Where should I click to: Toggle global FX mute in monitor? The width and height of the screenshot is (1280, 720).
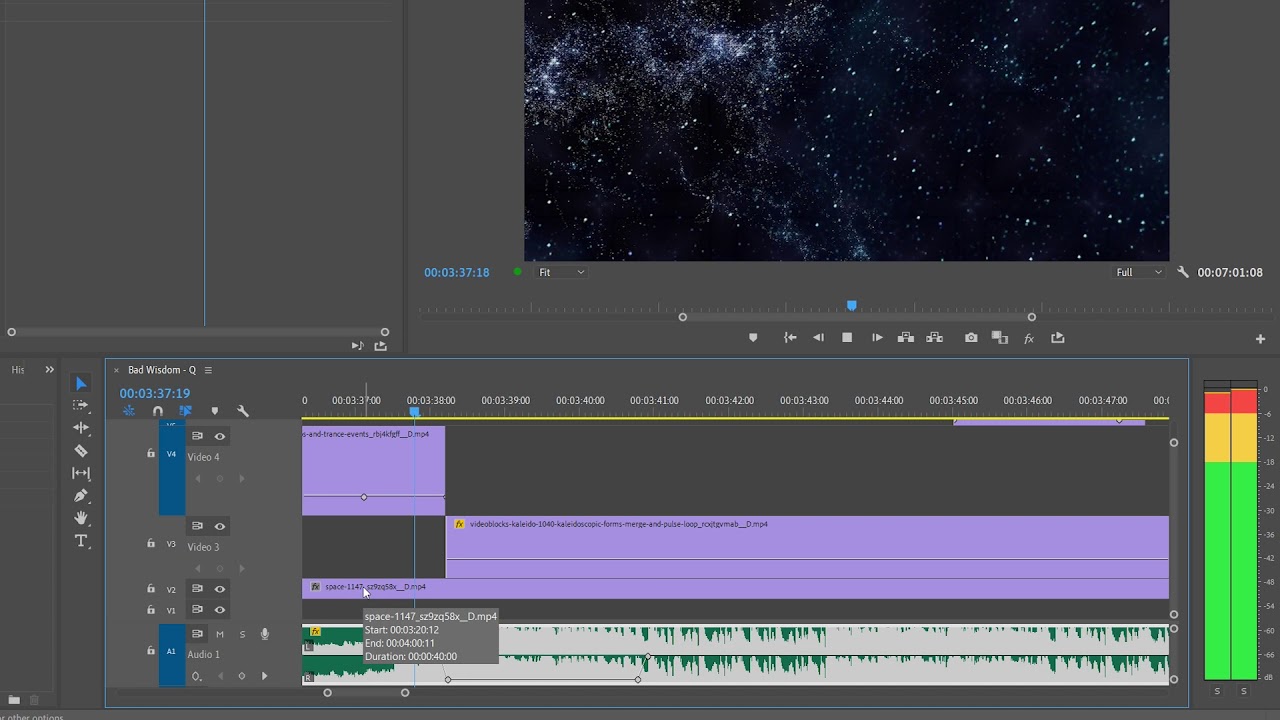coord(1029,339)
